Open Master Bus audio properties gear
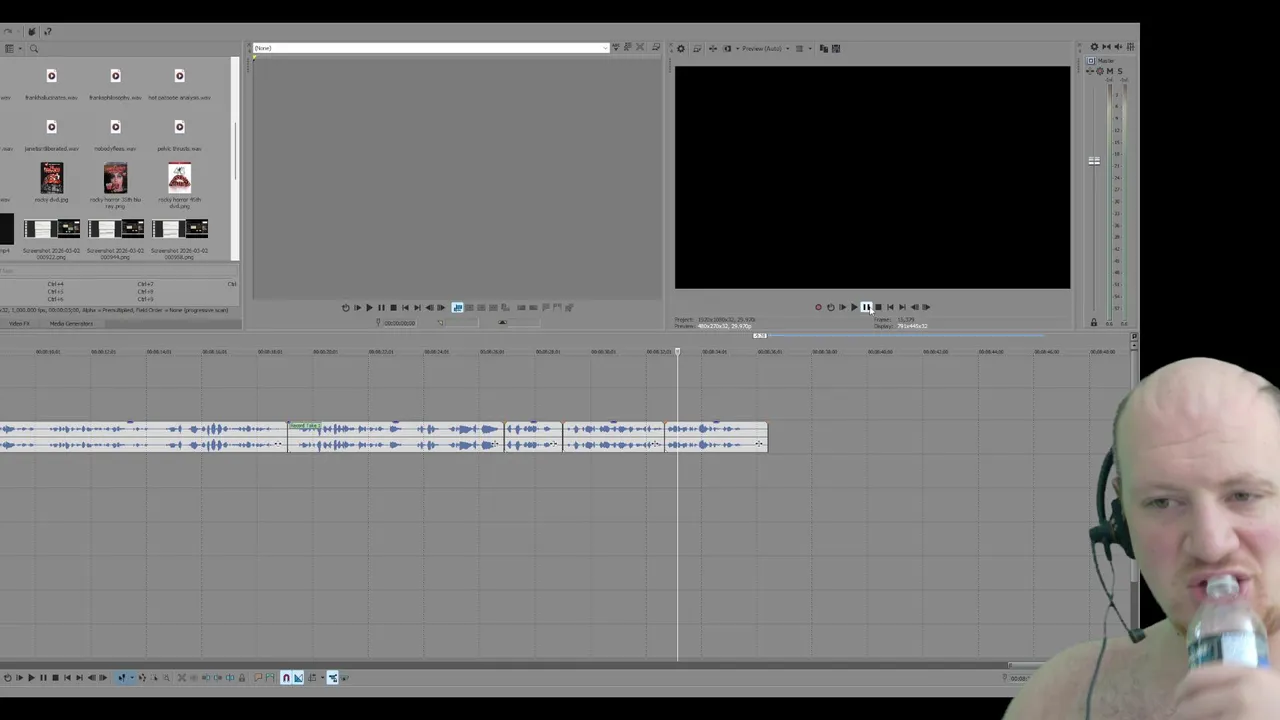This screenshot has width=1280, height=720. (x=1094, y=47)
